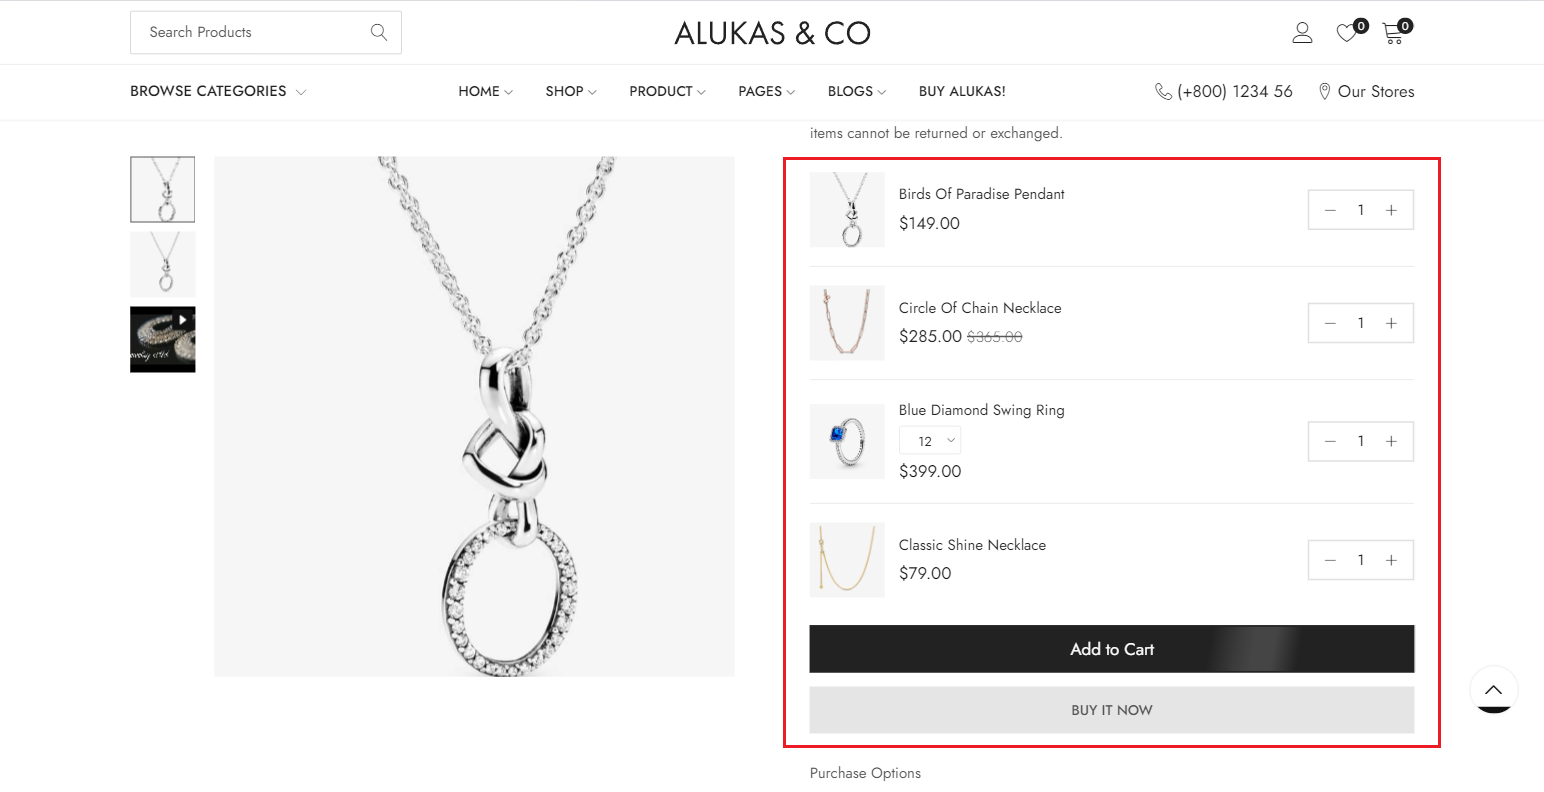This screenshot has width=1544, height=792.
Task: Expand the Shop menu
Action: pos(570,91)
